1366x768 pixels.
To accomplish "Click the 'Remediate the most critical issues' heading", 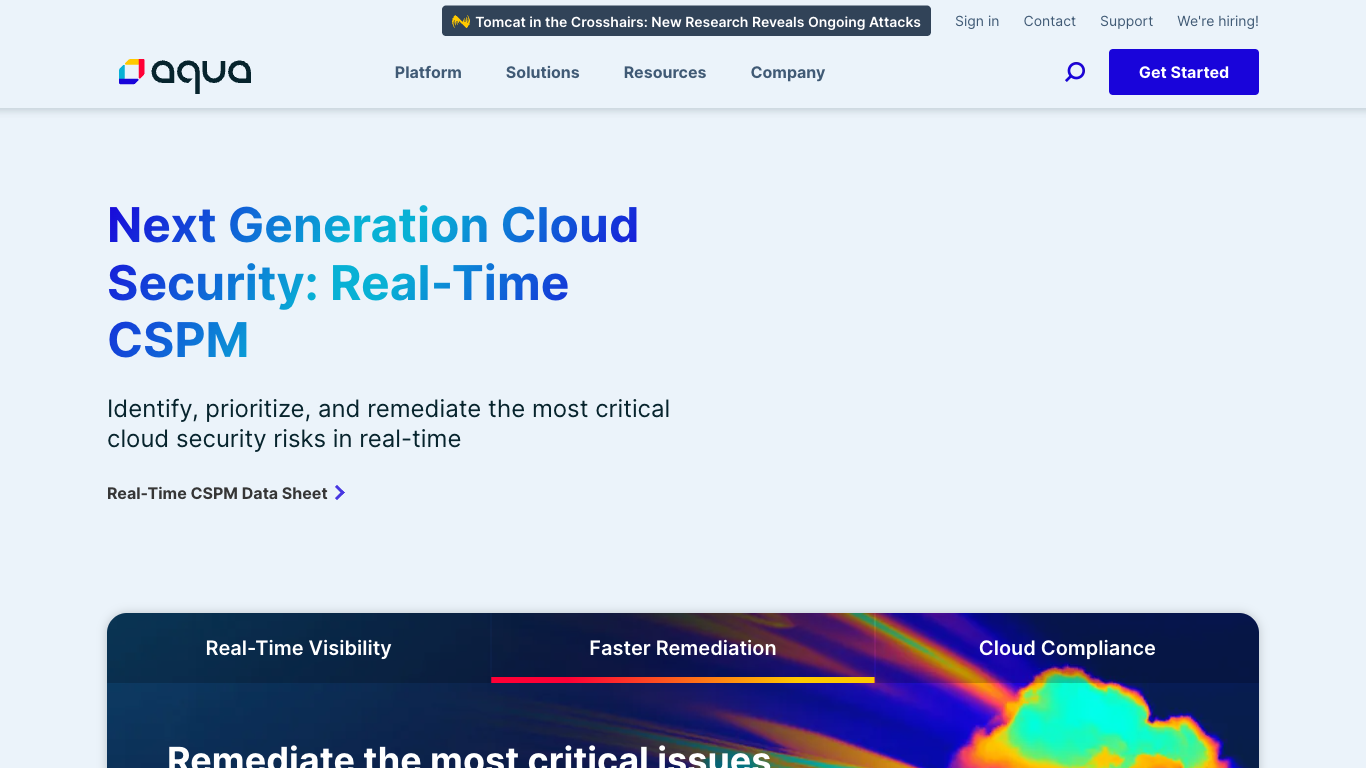I will click(x=469, y=755).
